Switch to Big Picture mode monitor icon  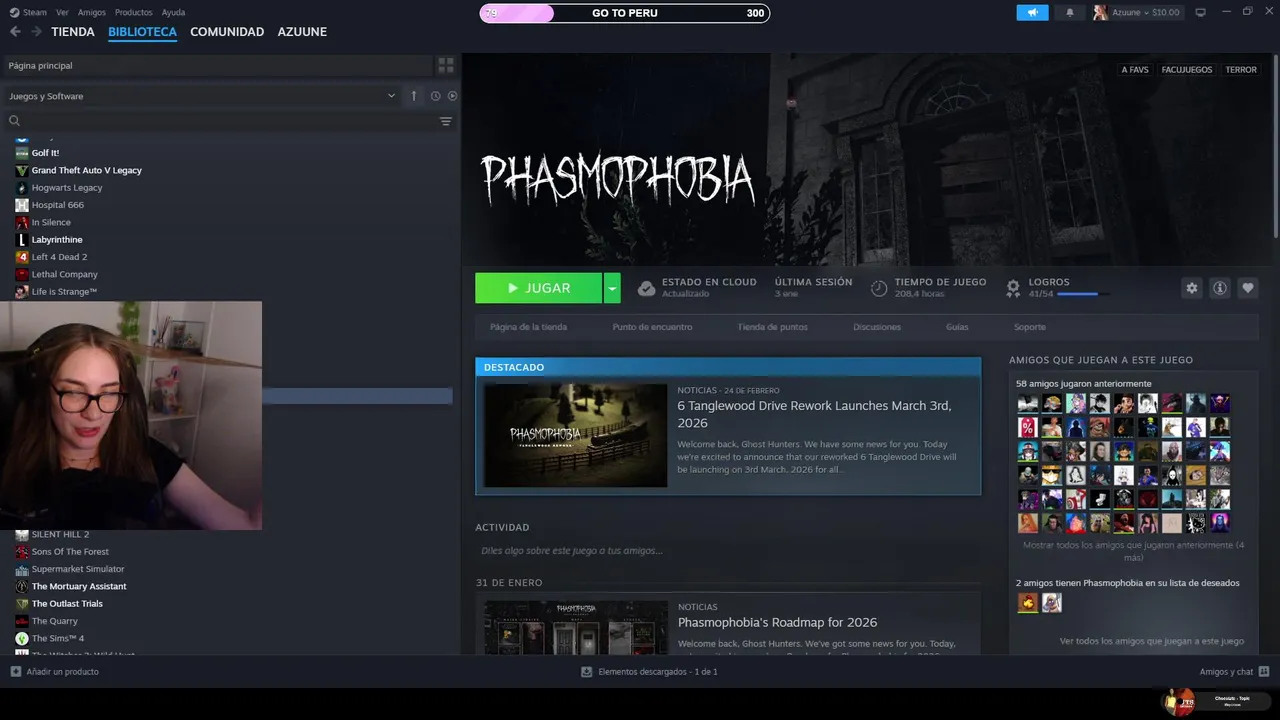1201,12
